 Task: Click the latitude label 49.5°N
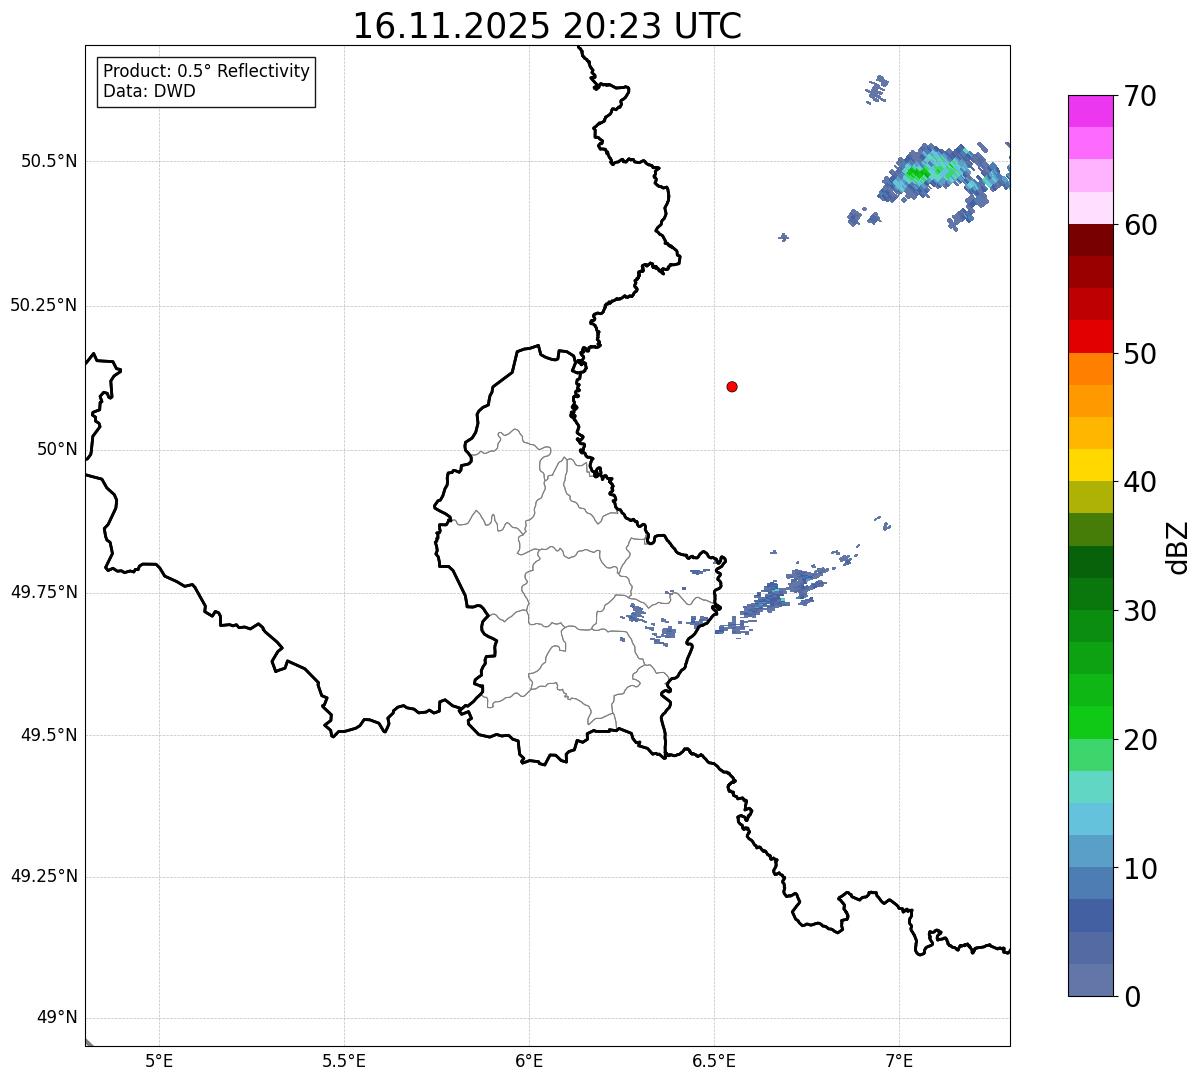49,735
